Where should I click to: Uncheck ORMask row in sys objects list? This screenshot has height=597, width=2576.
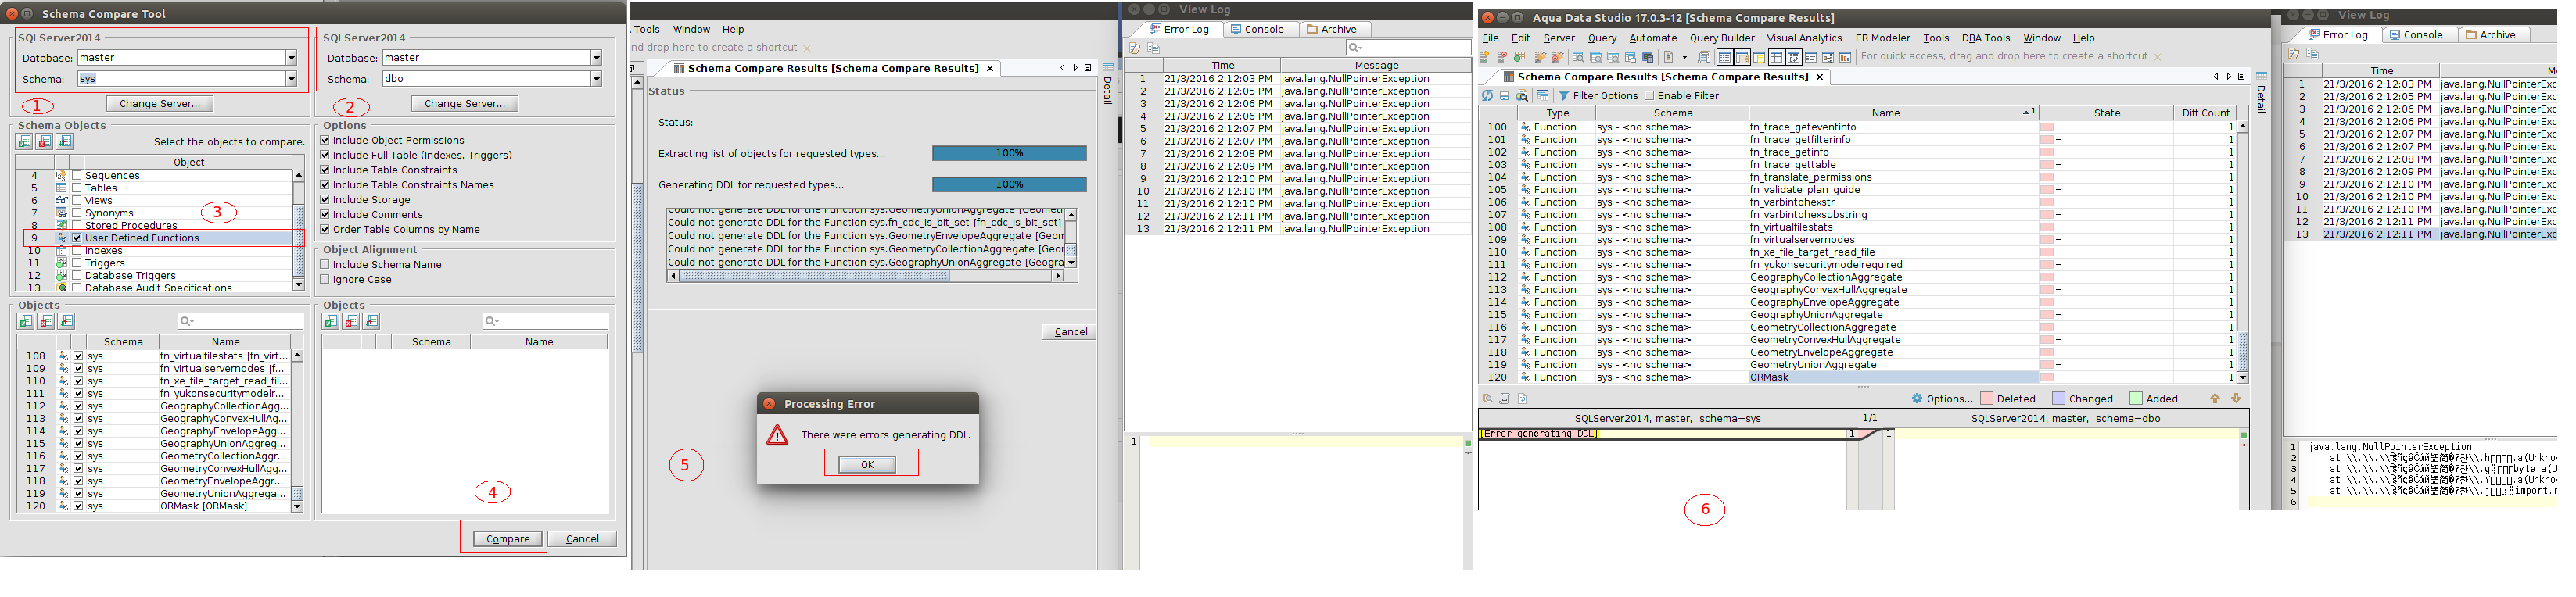pos(78,506)
